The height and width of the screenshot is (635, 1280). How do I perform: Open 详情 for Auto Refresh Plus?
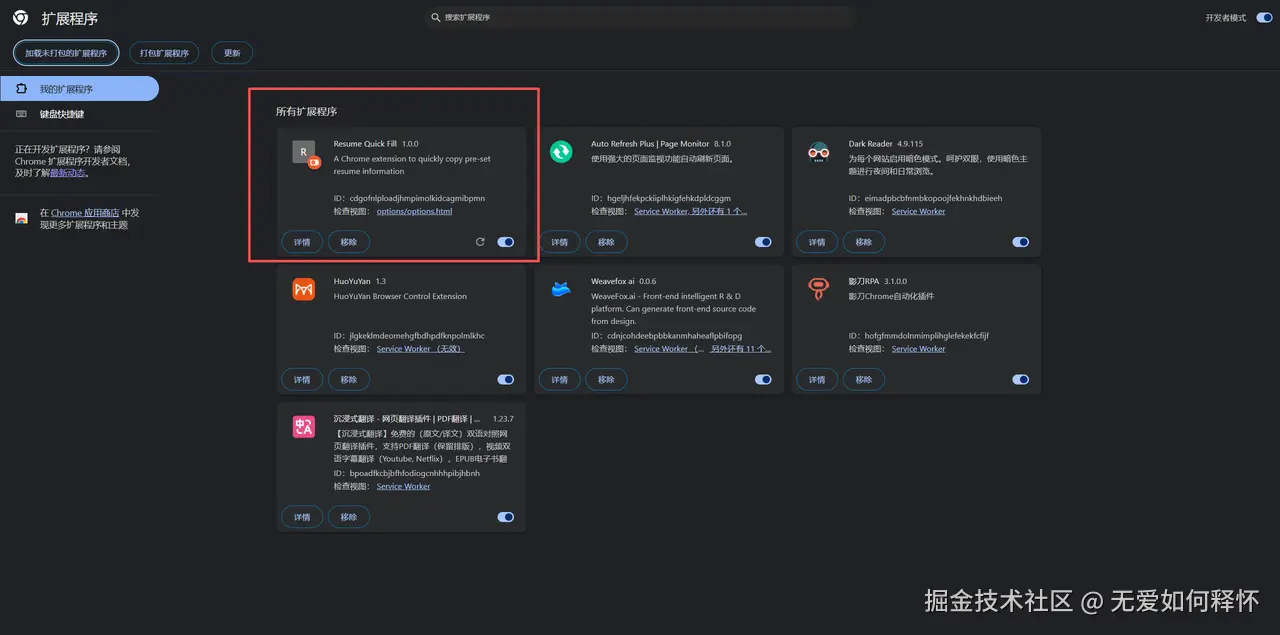pos(560,242)
